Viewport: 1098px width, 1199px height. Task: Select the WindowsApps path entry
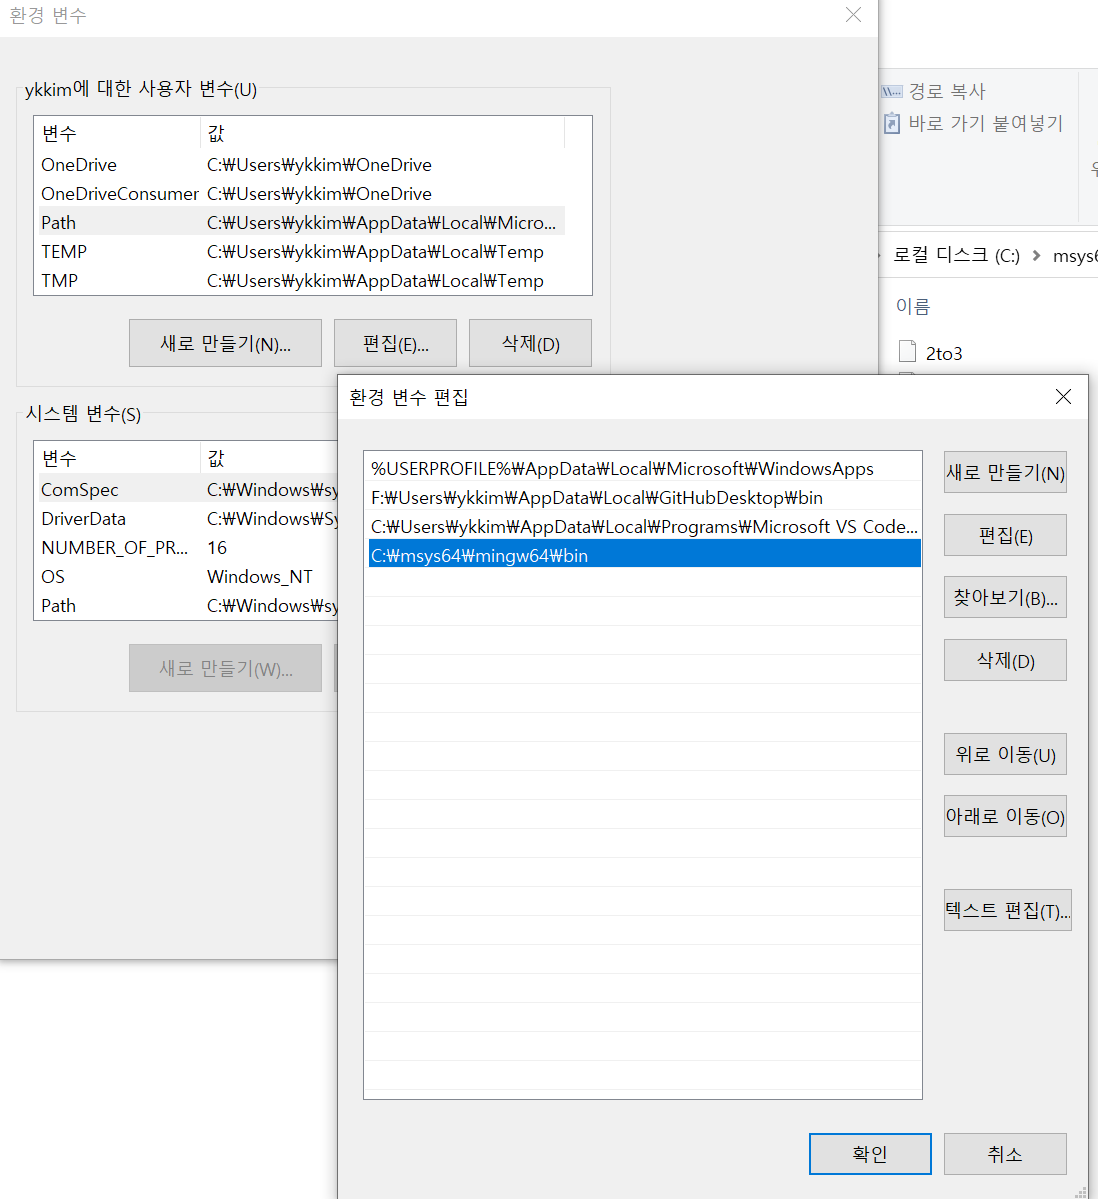622,469
